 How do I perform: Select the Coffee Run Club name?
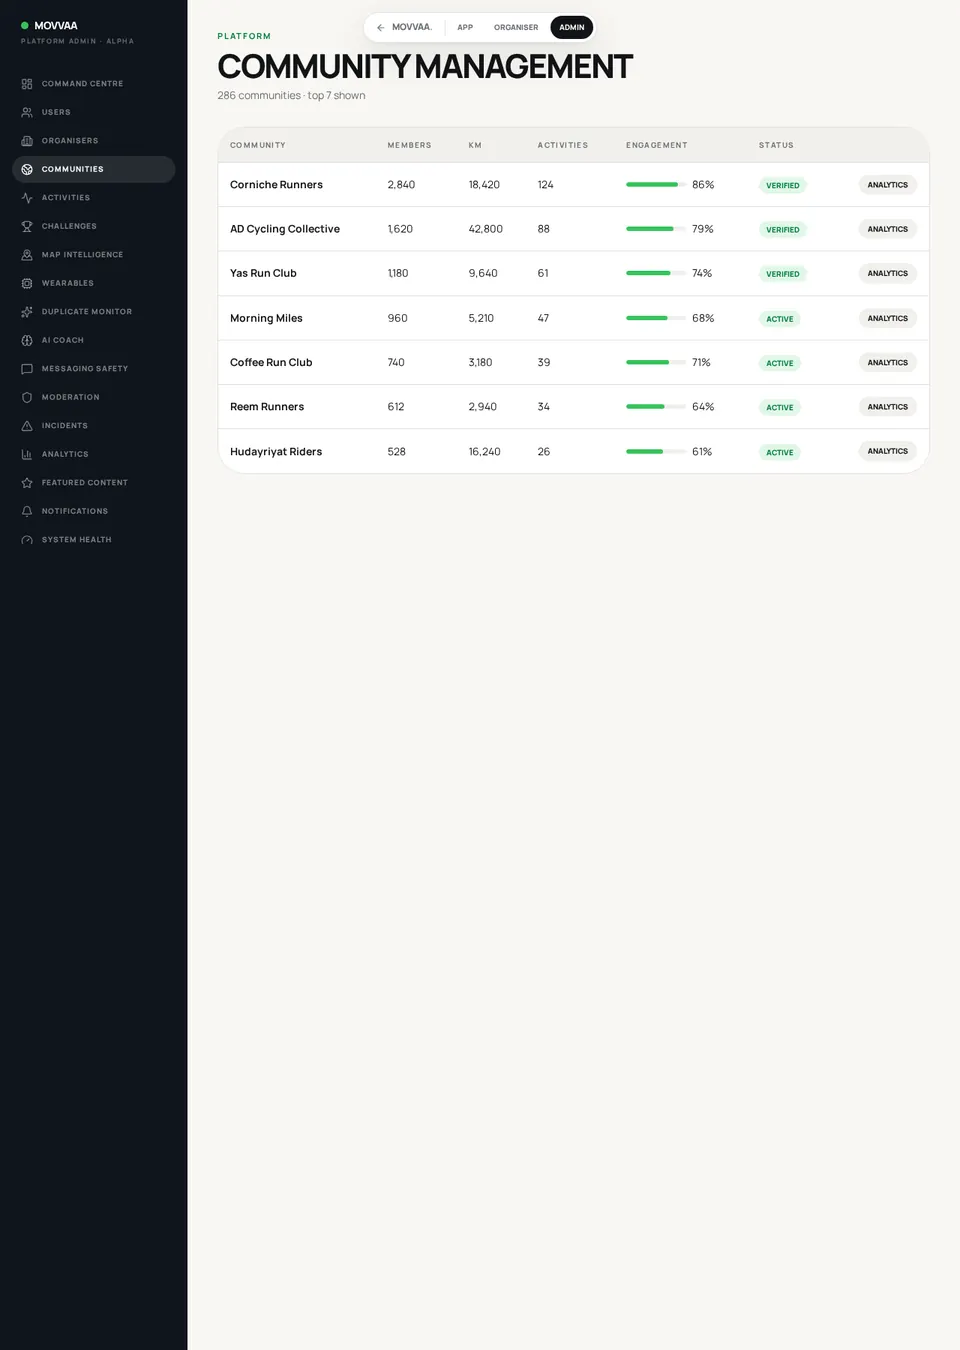click(271, 362)
